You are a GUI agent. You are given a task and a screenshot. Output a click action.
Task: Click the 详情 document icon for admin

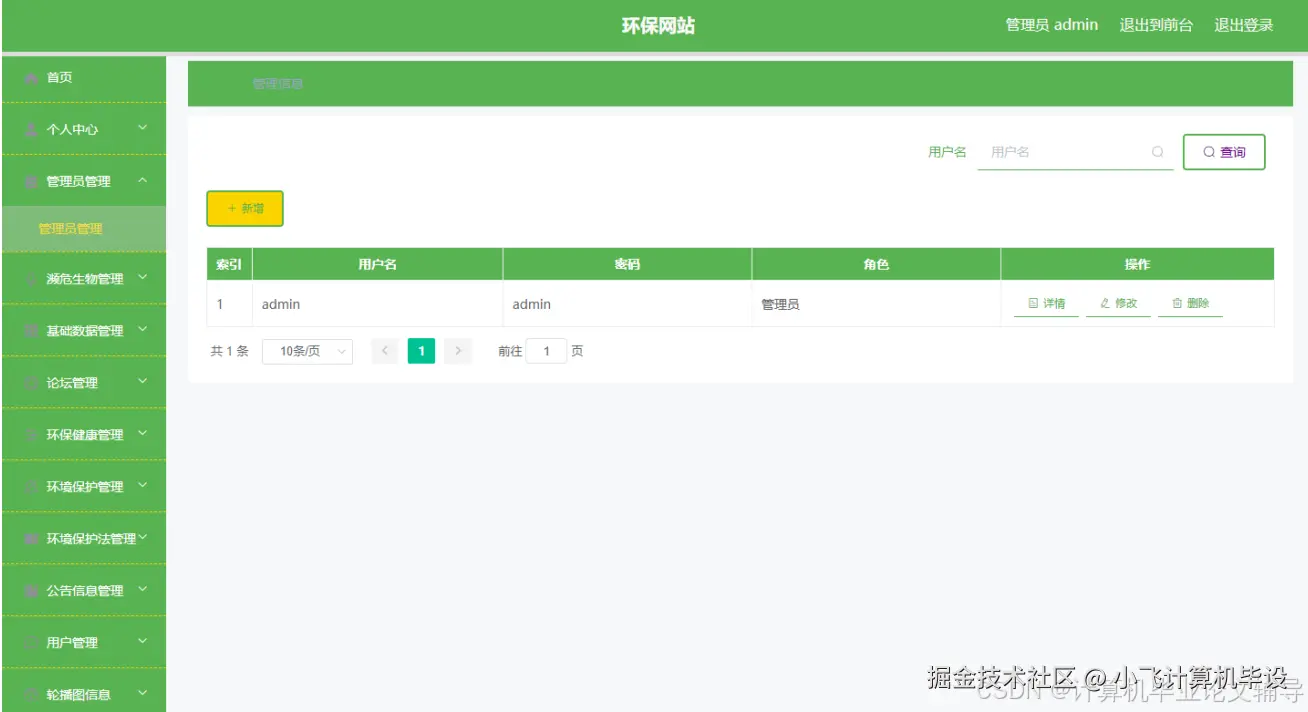point(1033,303)
